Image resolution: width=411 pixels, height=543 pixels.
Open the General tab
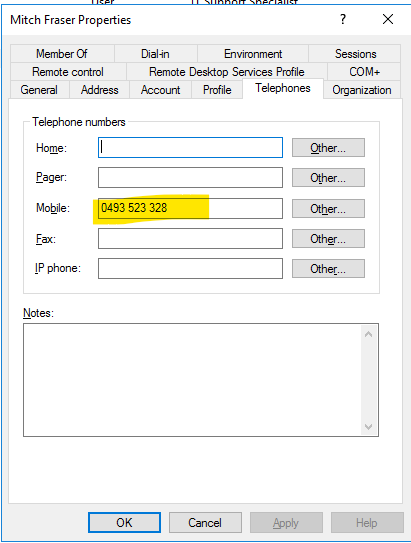point(39,90)
